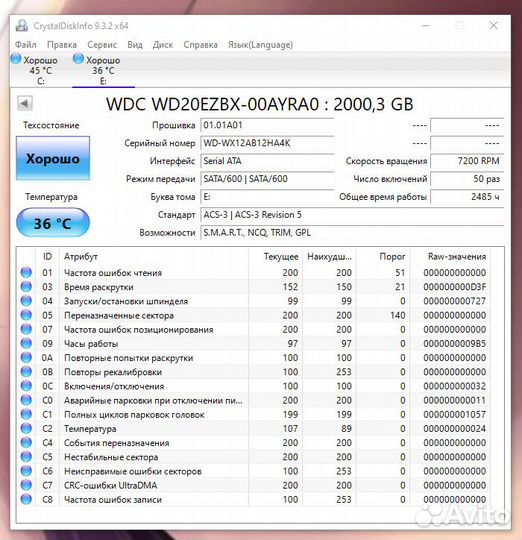Click blue status circle for disk E:
This screenshot has height=540, width=522.
click(78, 59)
